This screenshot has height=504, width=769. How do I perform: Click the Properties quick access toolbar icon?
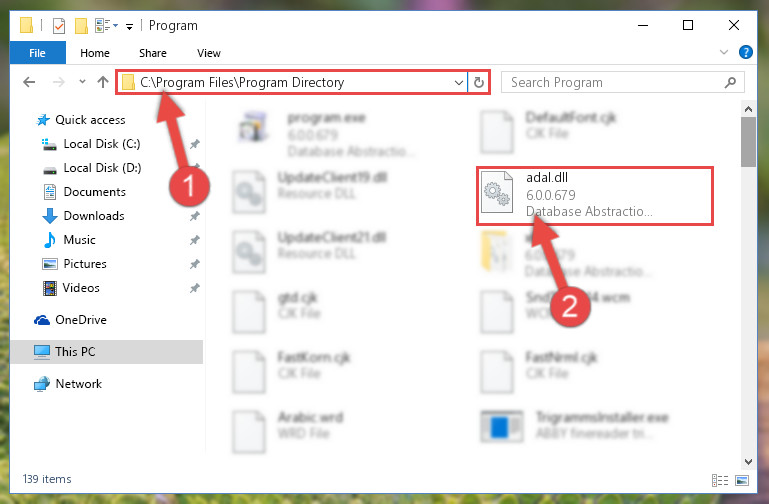point(59,25)
